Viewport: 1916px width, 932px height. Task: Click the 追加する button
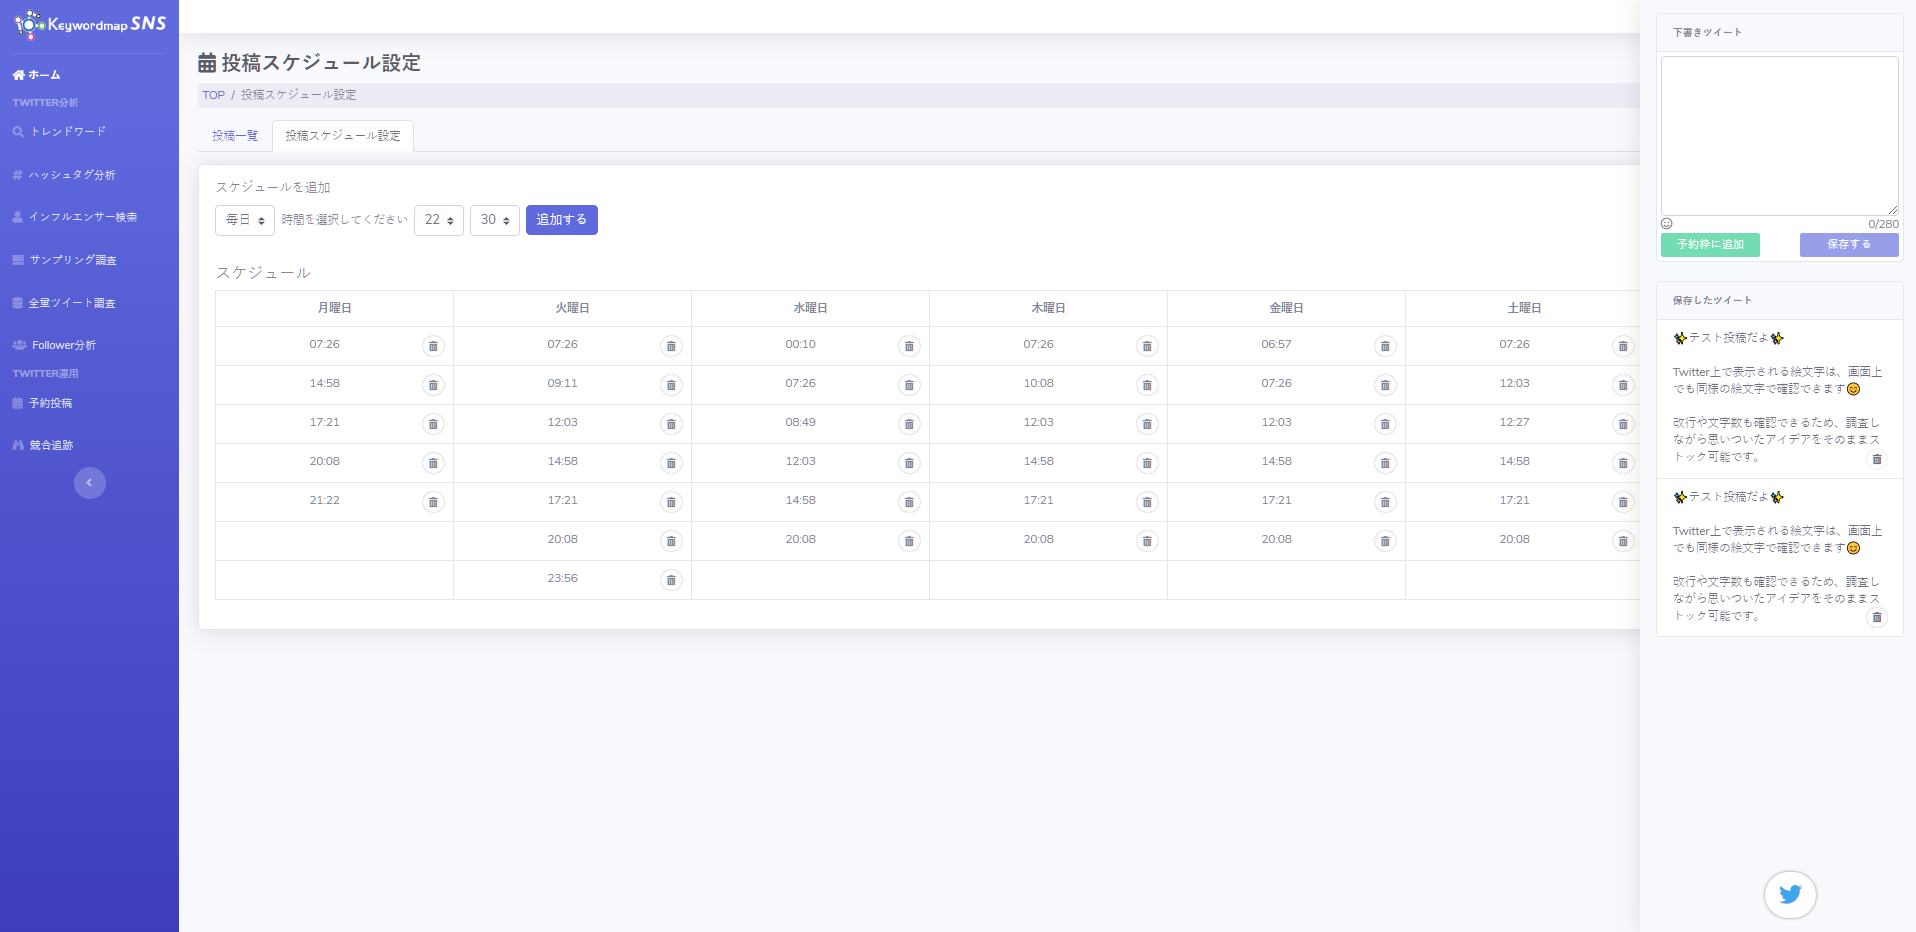561,220
